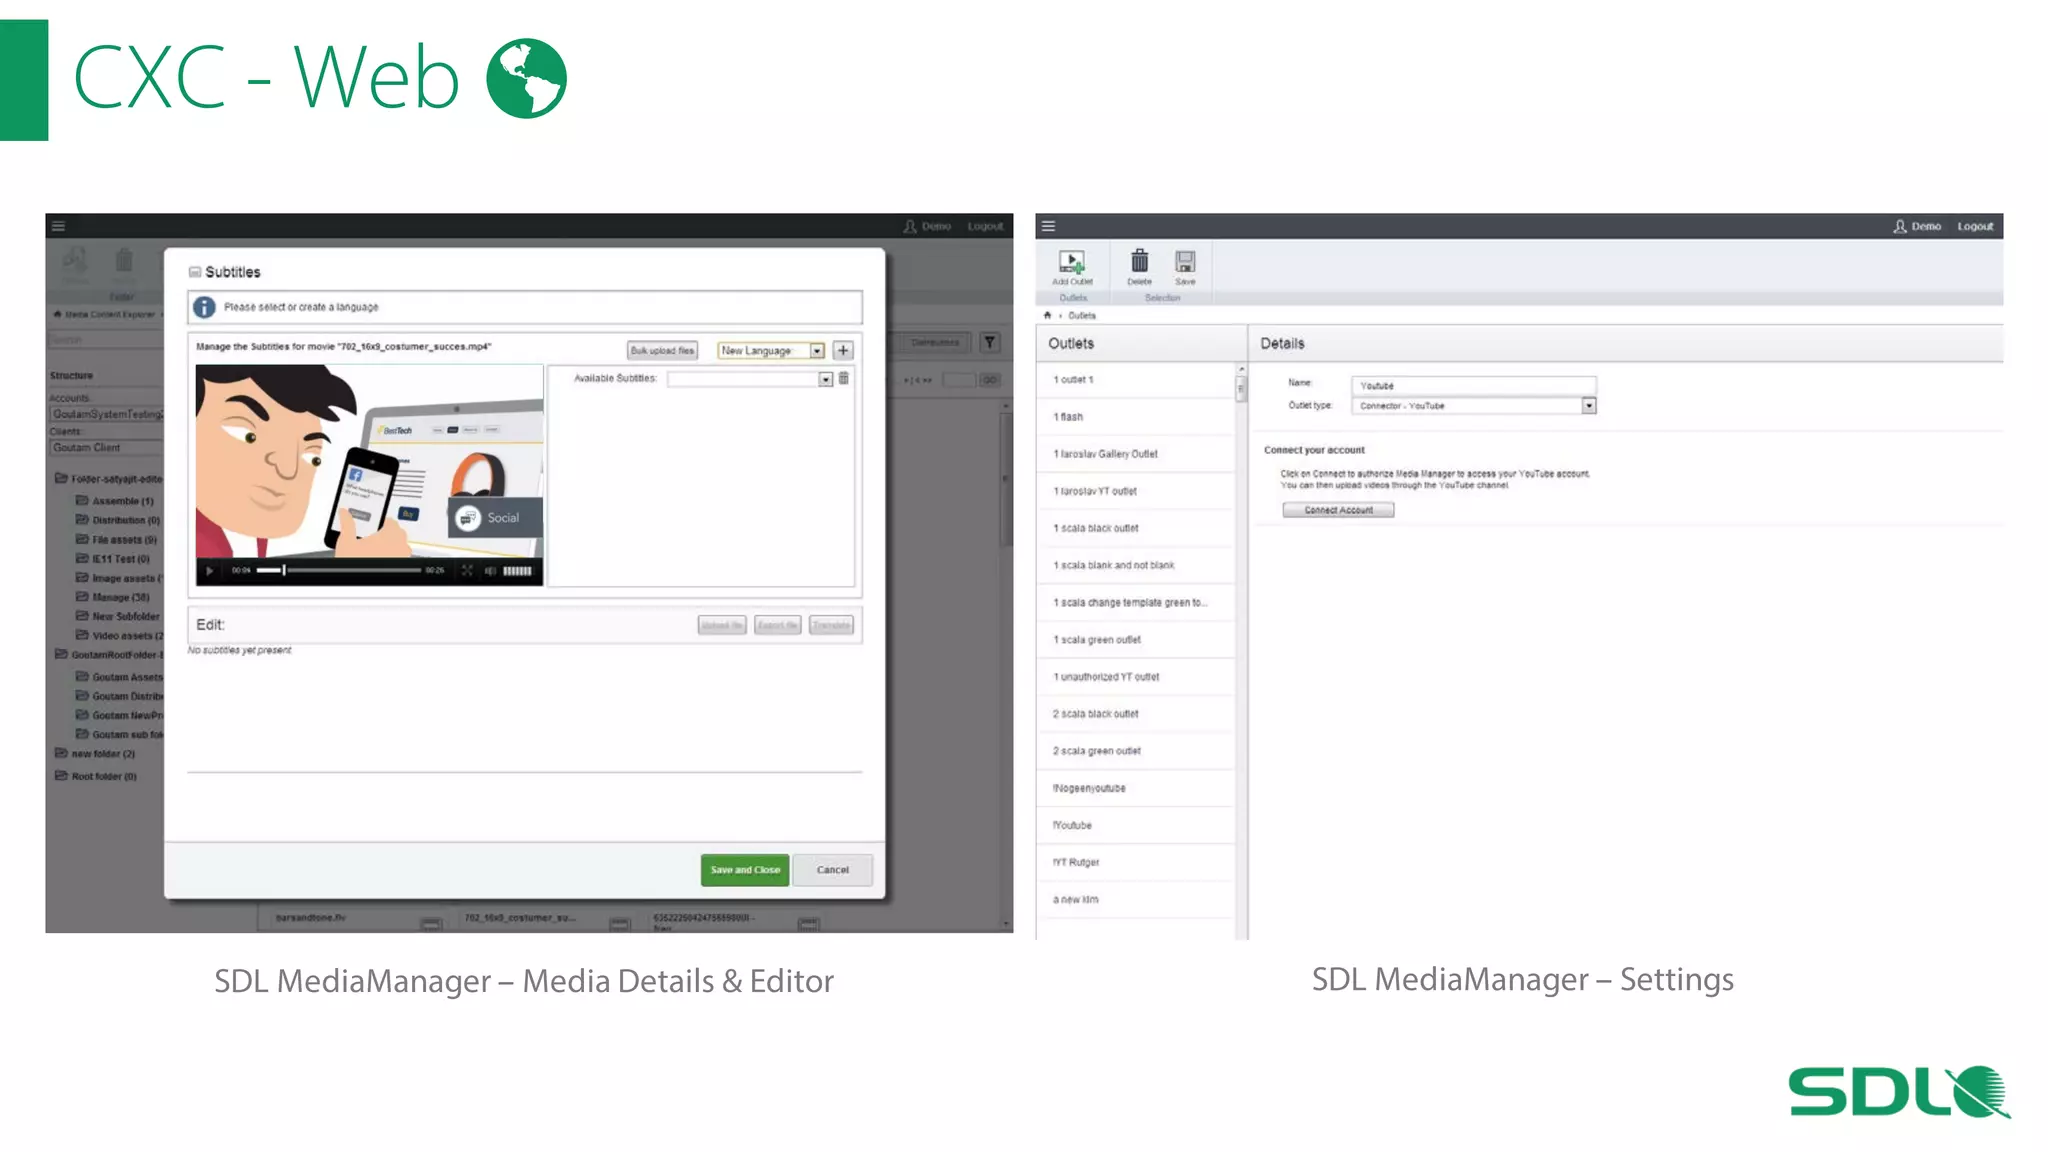Select '2 scala black outlet'
Viewport: 2048px width, 1152px height.
1136,714
